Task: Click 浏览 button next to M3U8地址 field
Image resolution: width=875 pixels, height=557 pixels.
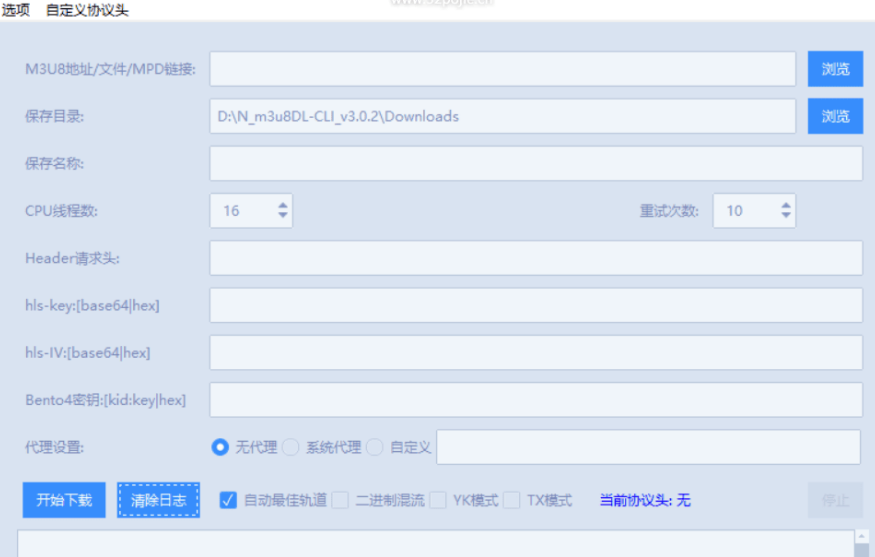Action: [x=835, y=69]
